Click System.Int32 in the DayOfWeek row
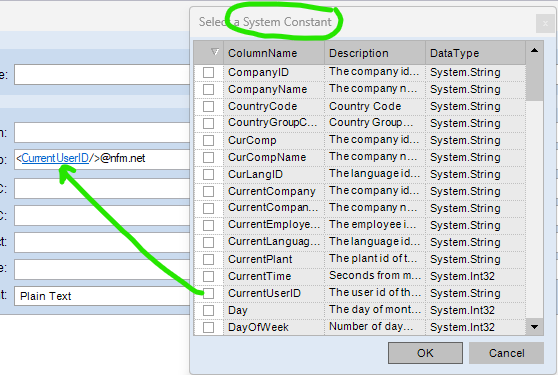The width and height of the screenshot is (558, 375). tap(475, 327)
